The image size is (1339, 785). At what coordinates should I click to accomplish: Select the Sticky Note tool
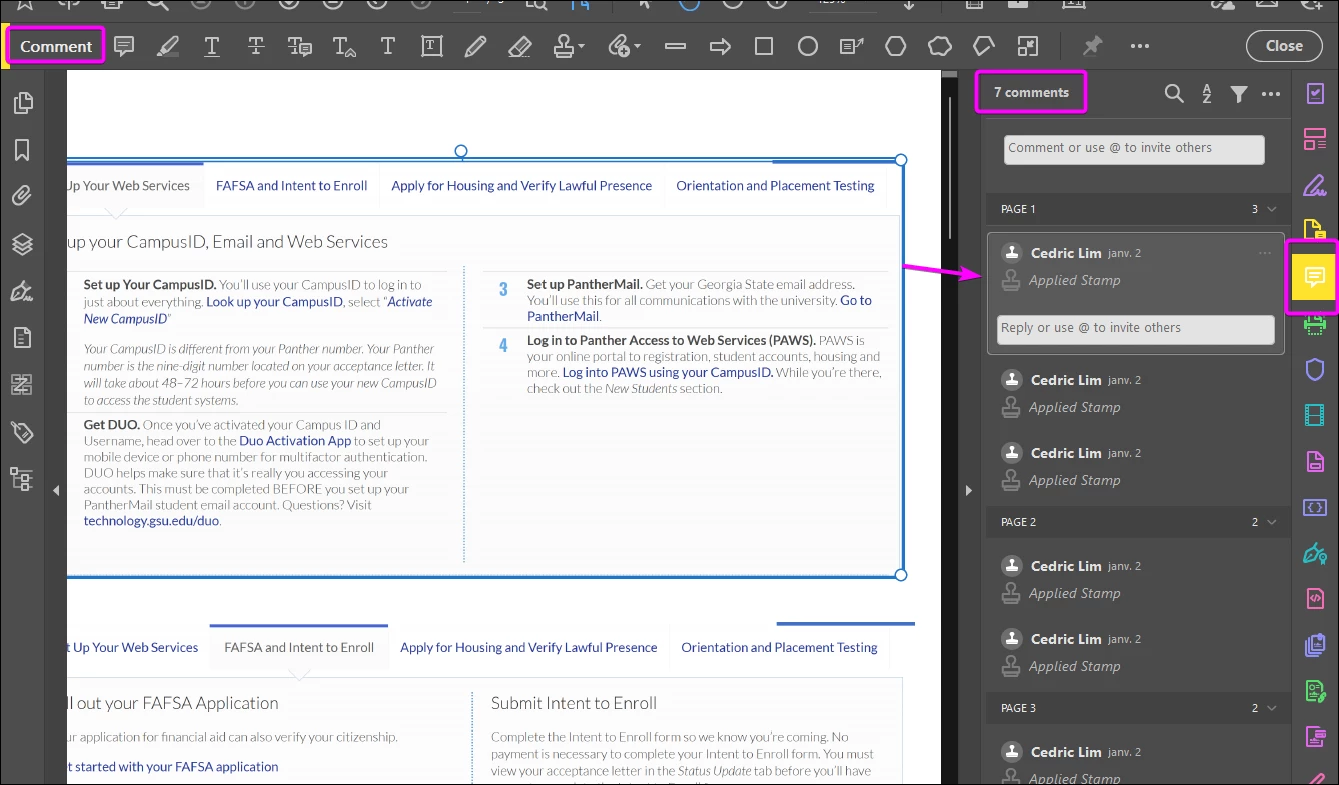click(x=124, y=46)
